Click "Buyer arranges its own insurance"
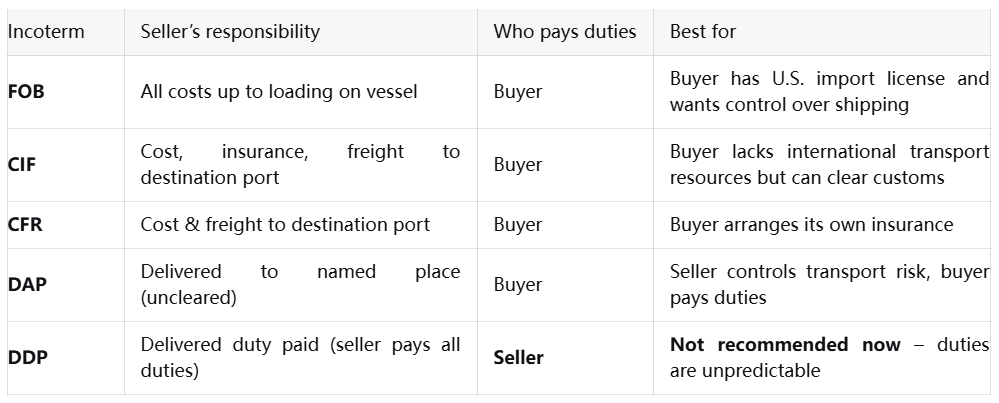 point(811,224)
